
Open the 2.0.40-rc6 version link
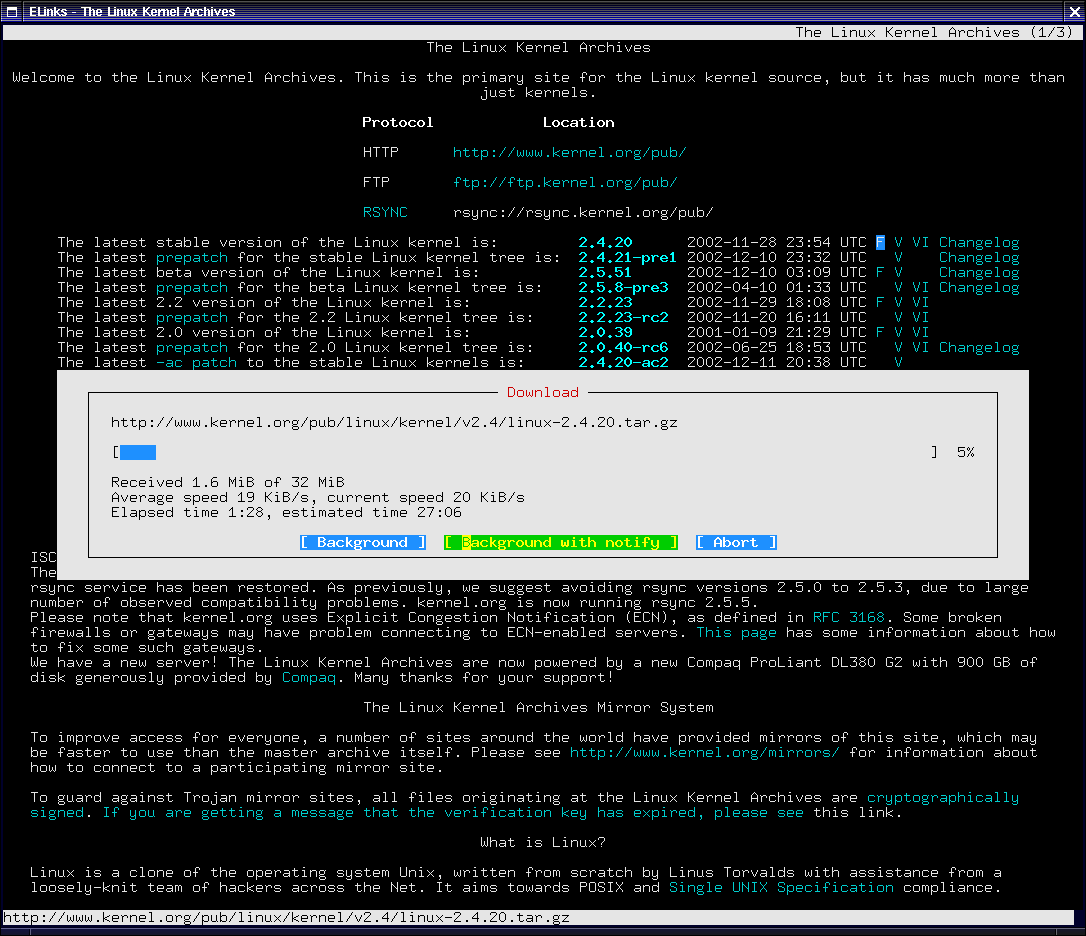pos(623,347)
